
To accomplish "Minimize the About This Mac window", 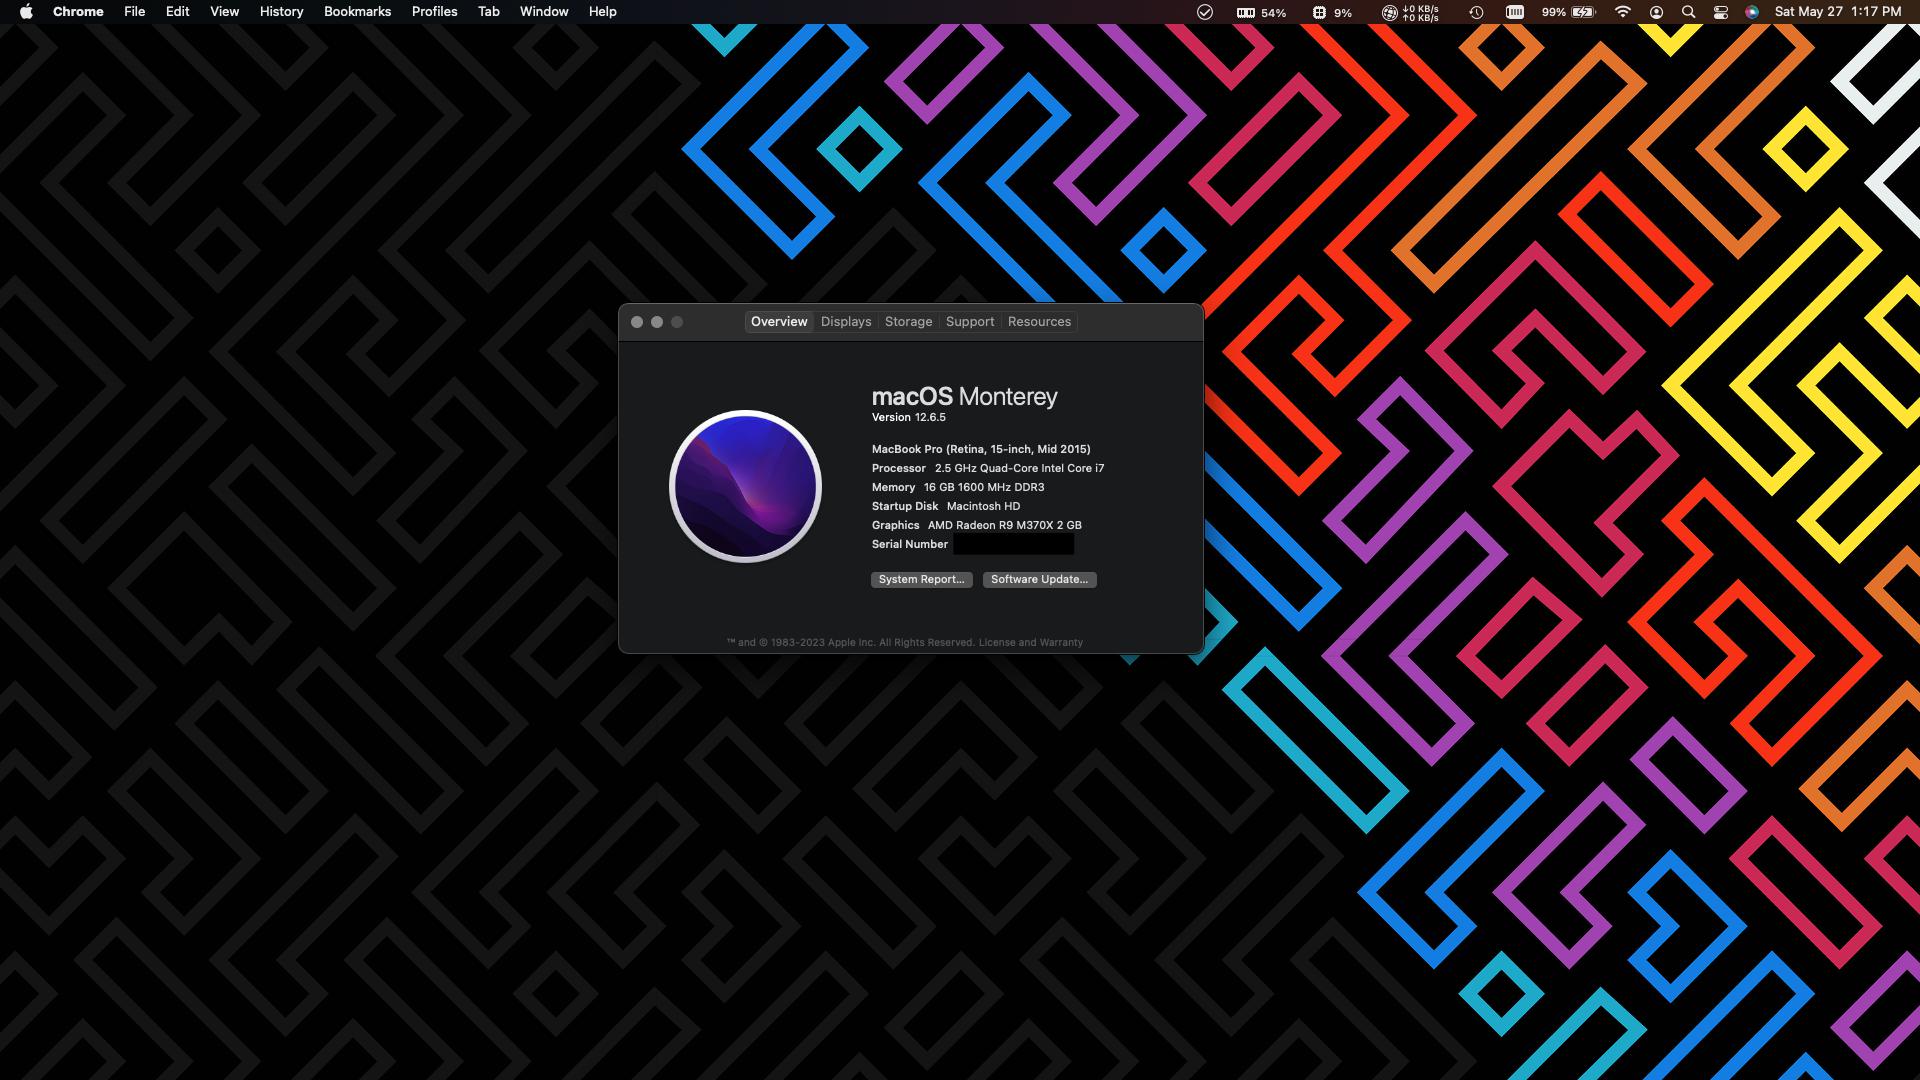I will tap(657, 322).
